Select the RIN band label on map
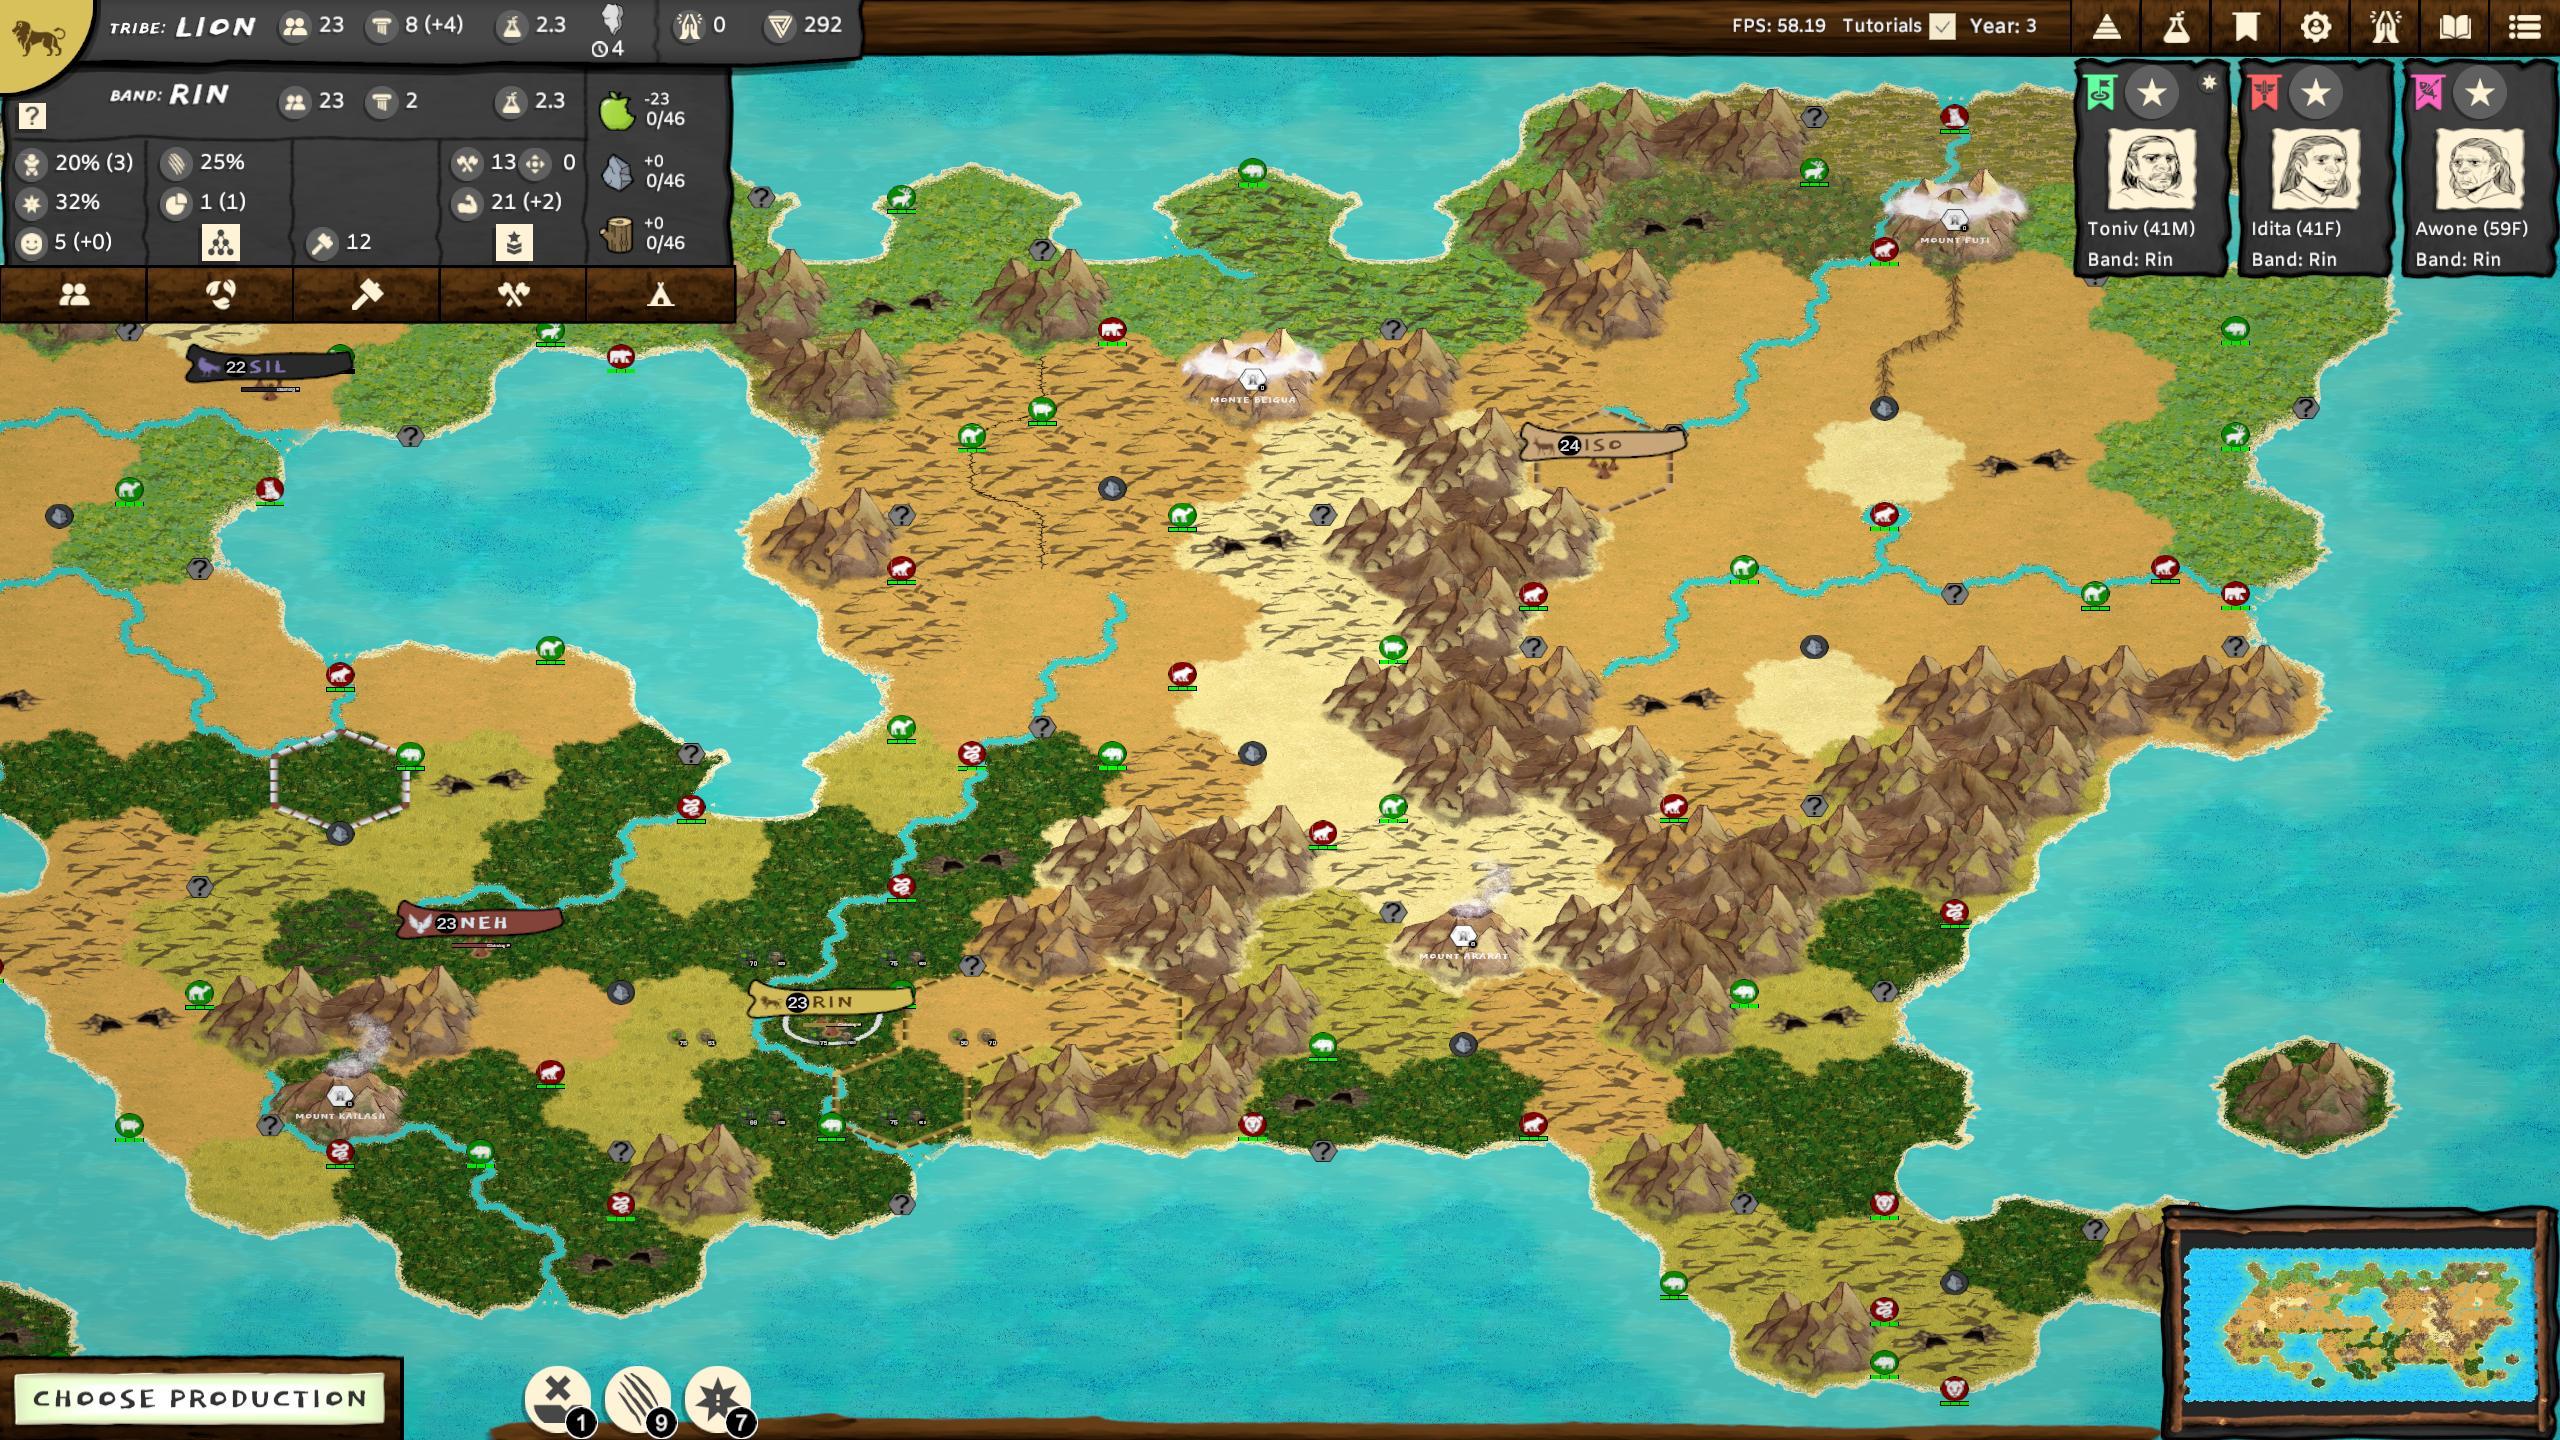Screen dimensions: 2560x1440 [830, 1001]
